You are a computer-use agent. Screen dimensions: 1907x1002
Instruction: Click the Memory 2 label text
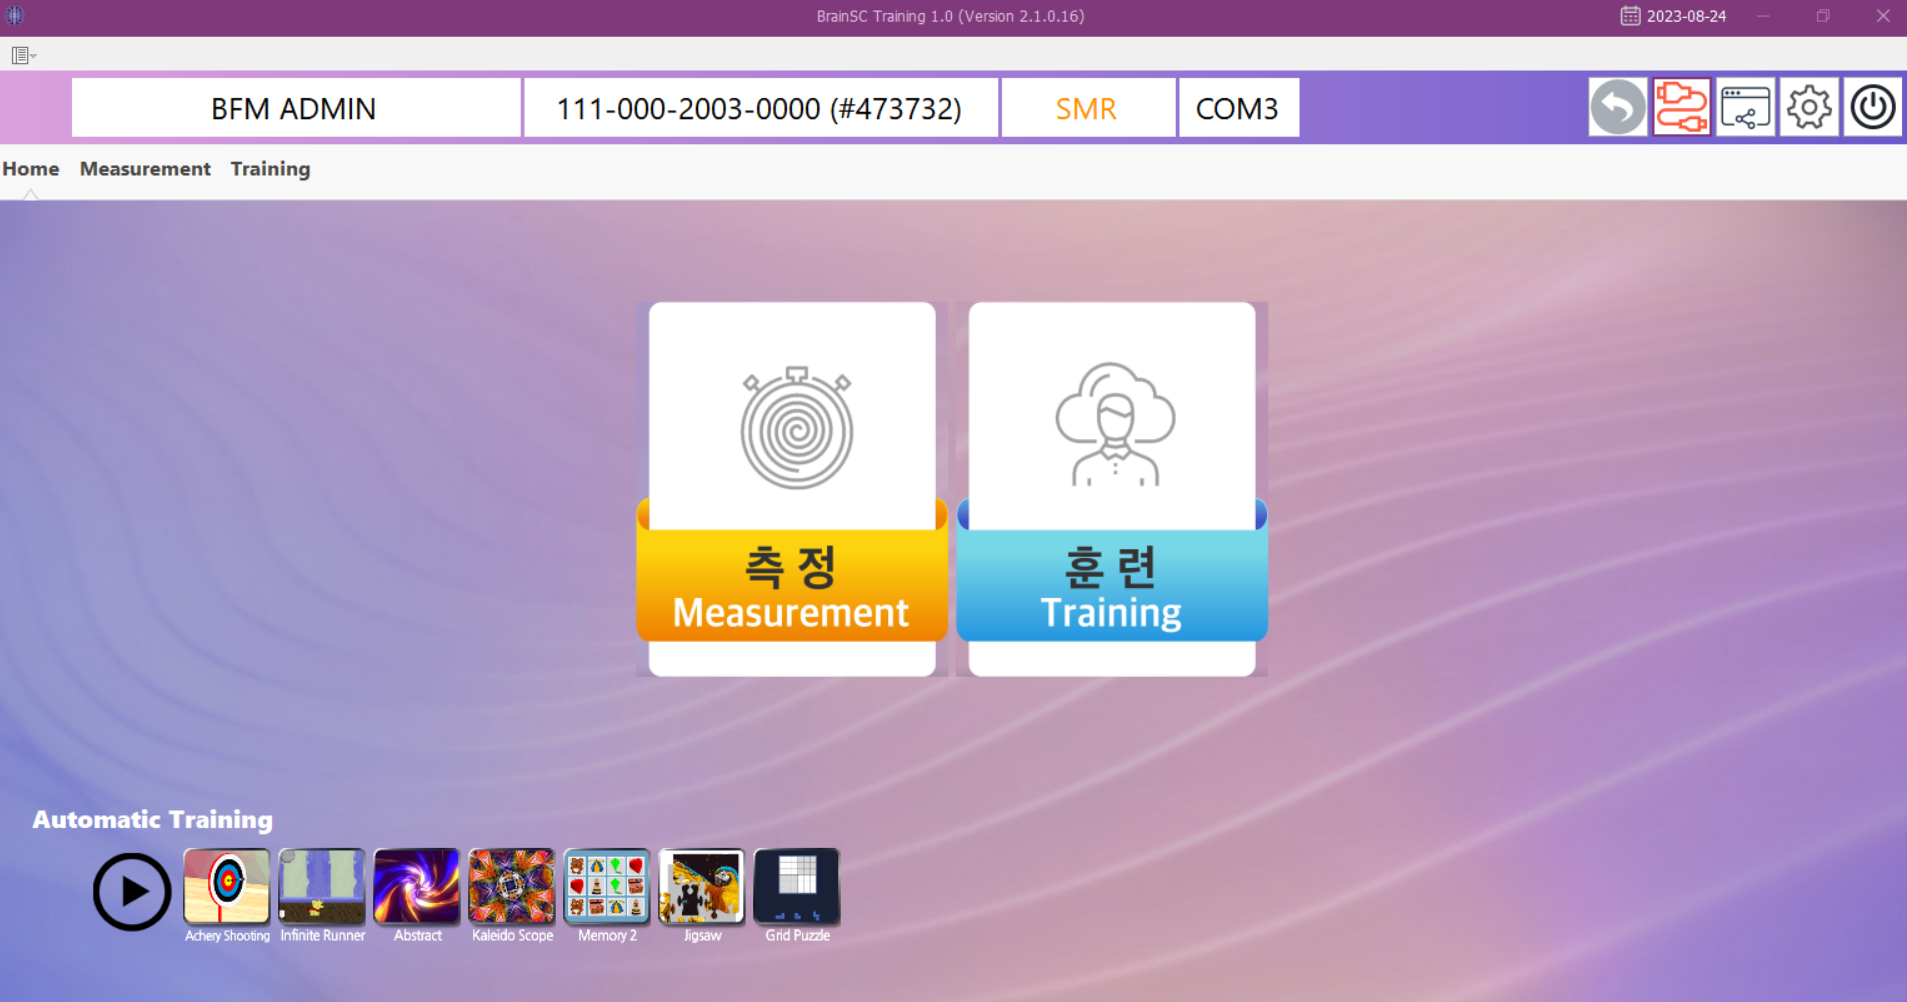tap(607, 936)
